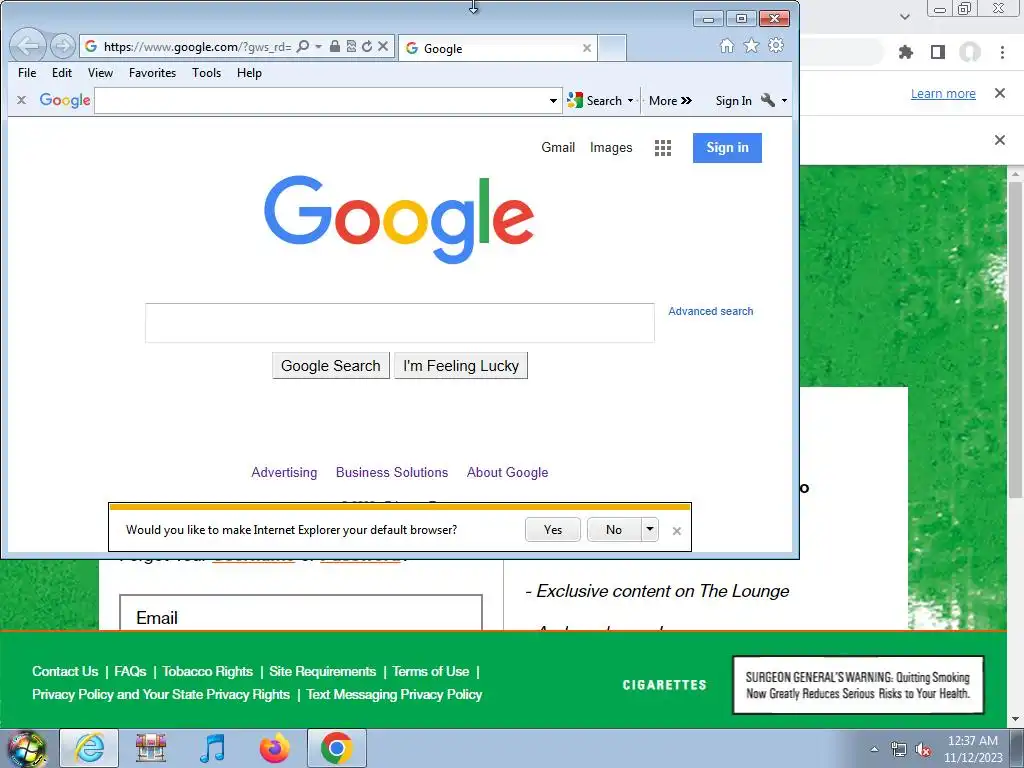Toggle IE compatibility view icon

click(x=351, y=46)
